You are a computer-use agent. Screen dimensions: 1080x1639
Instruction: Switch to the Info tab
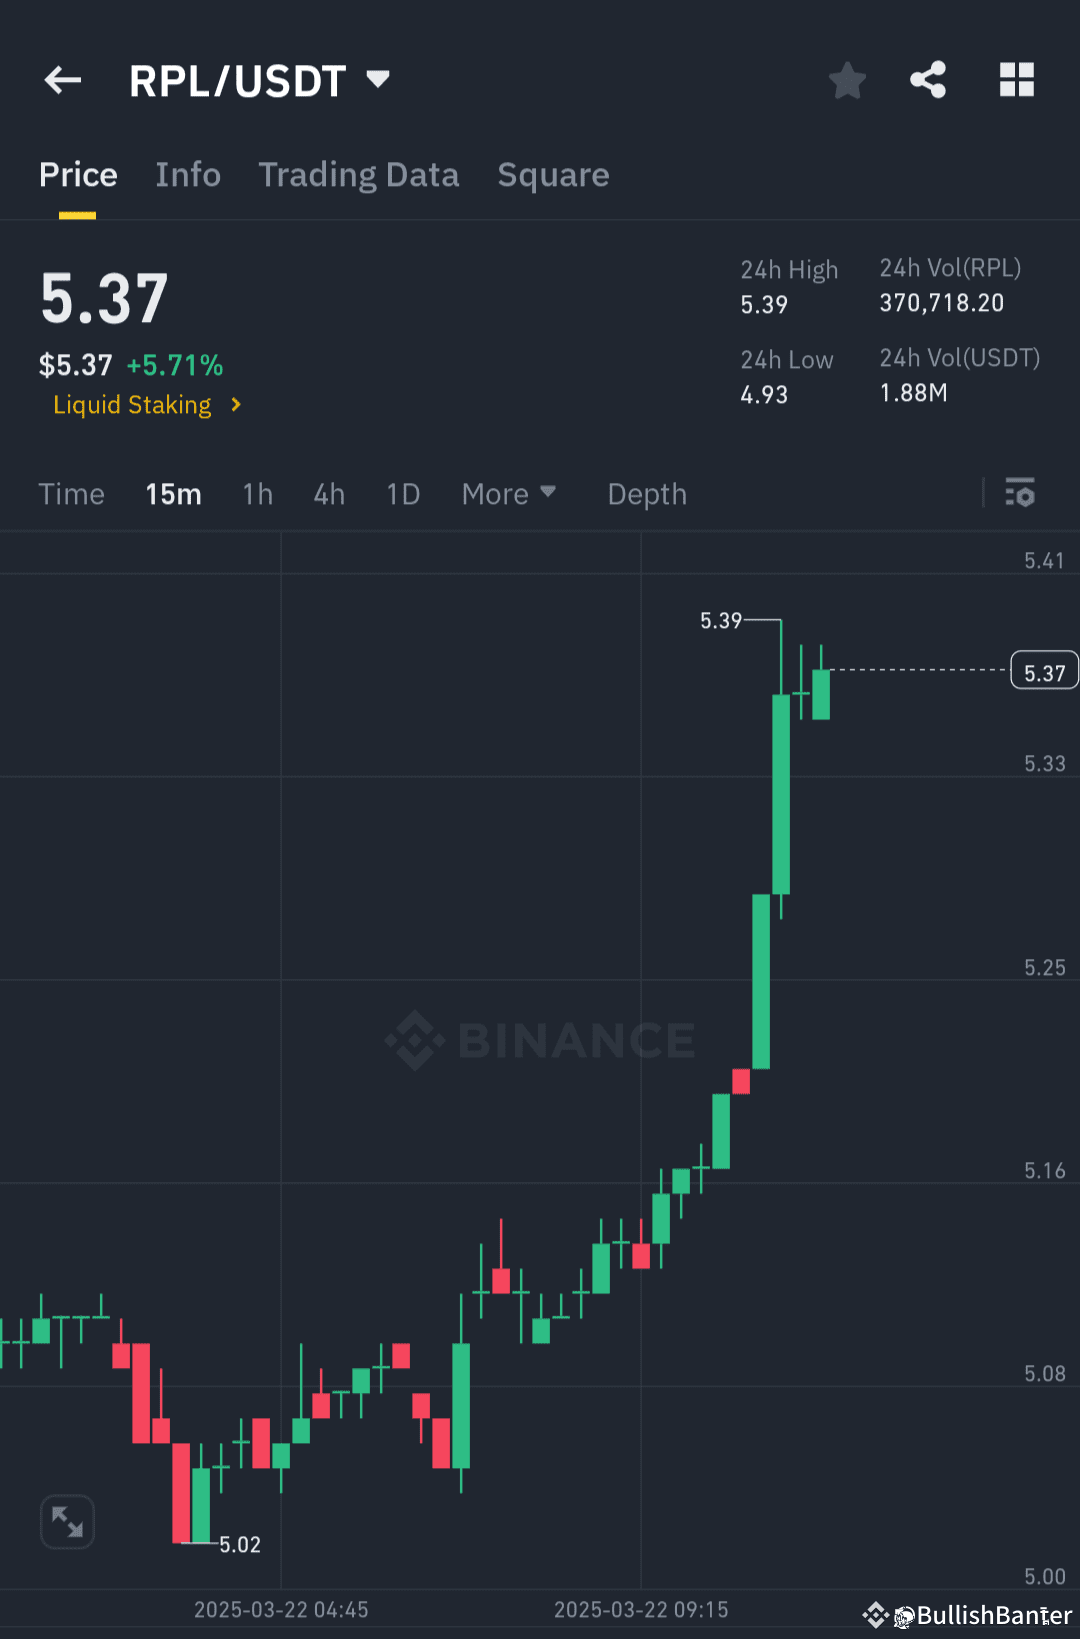click(x=188, y=174)
